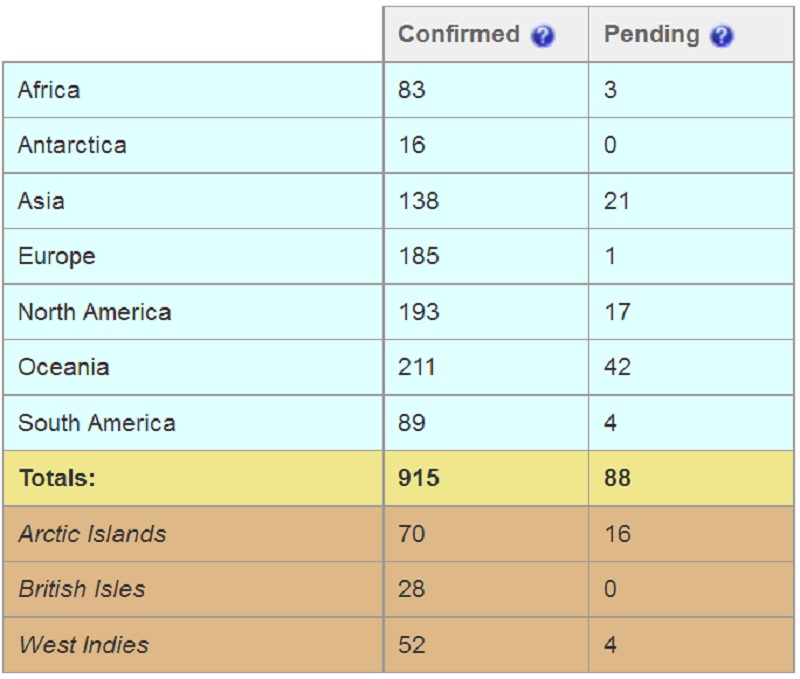Click Asia pending value 21

(x=616, y=200)
